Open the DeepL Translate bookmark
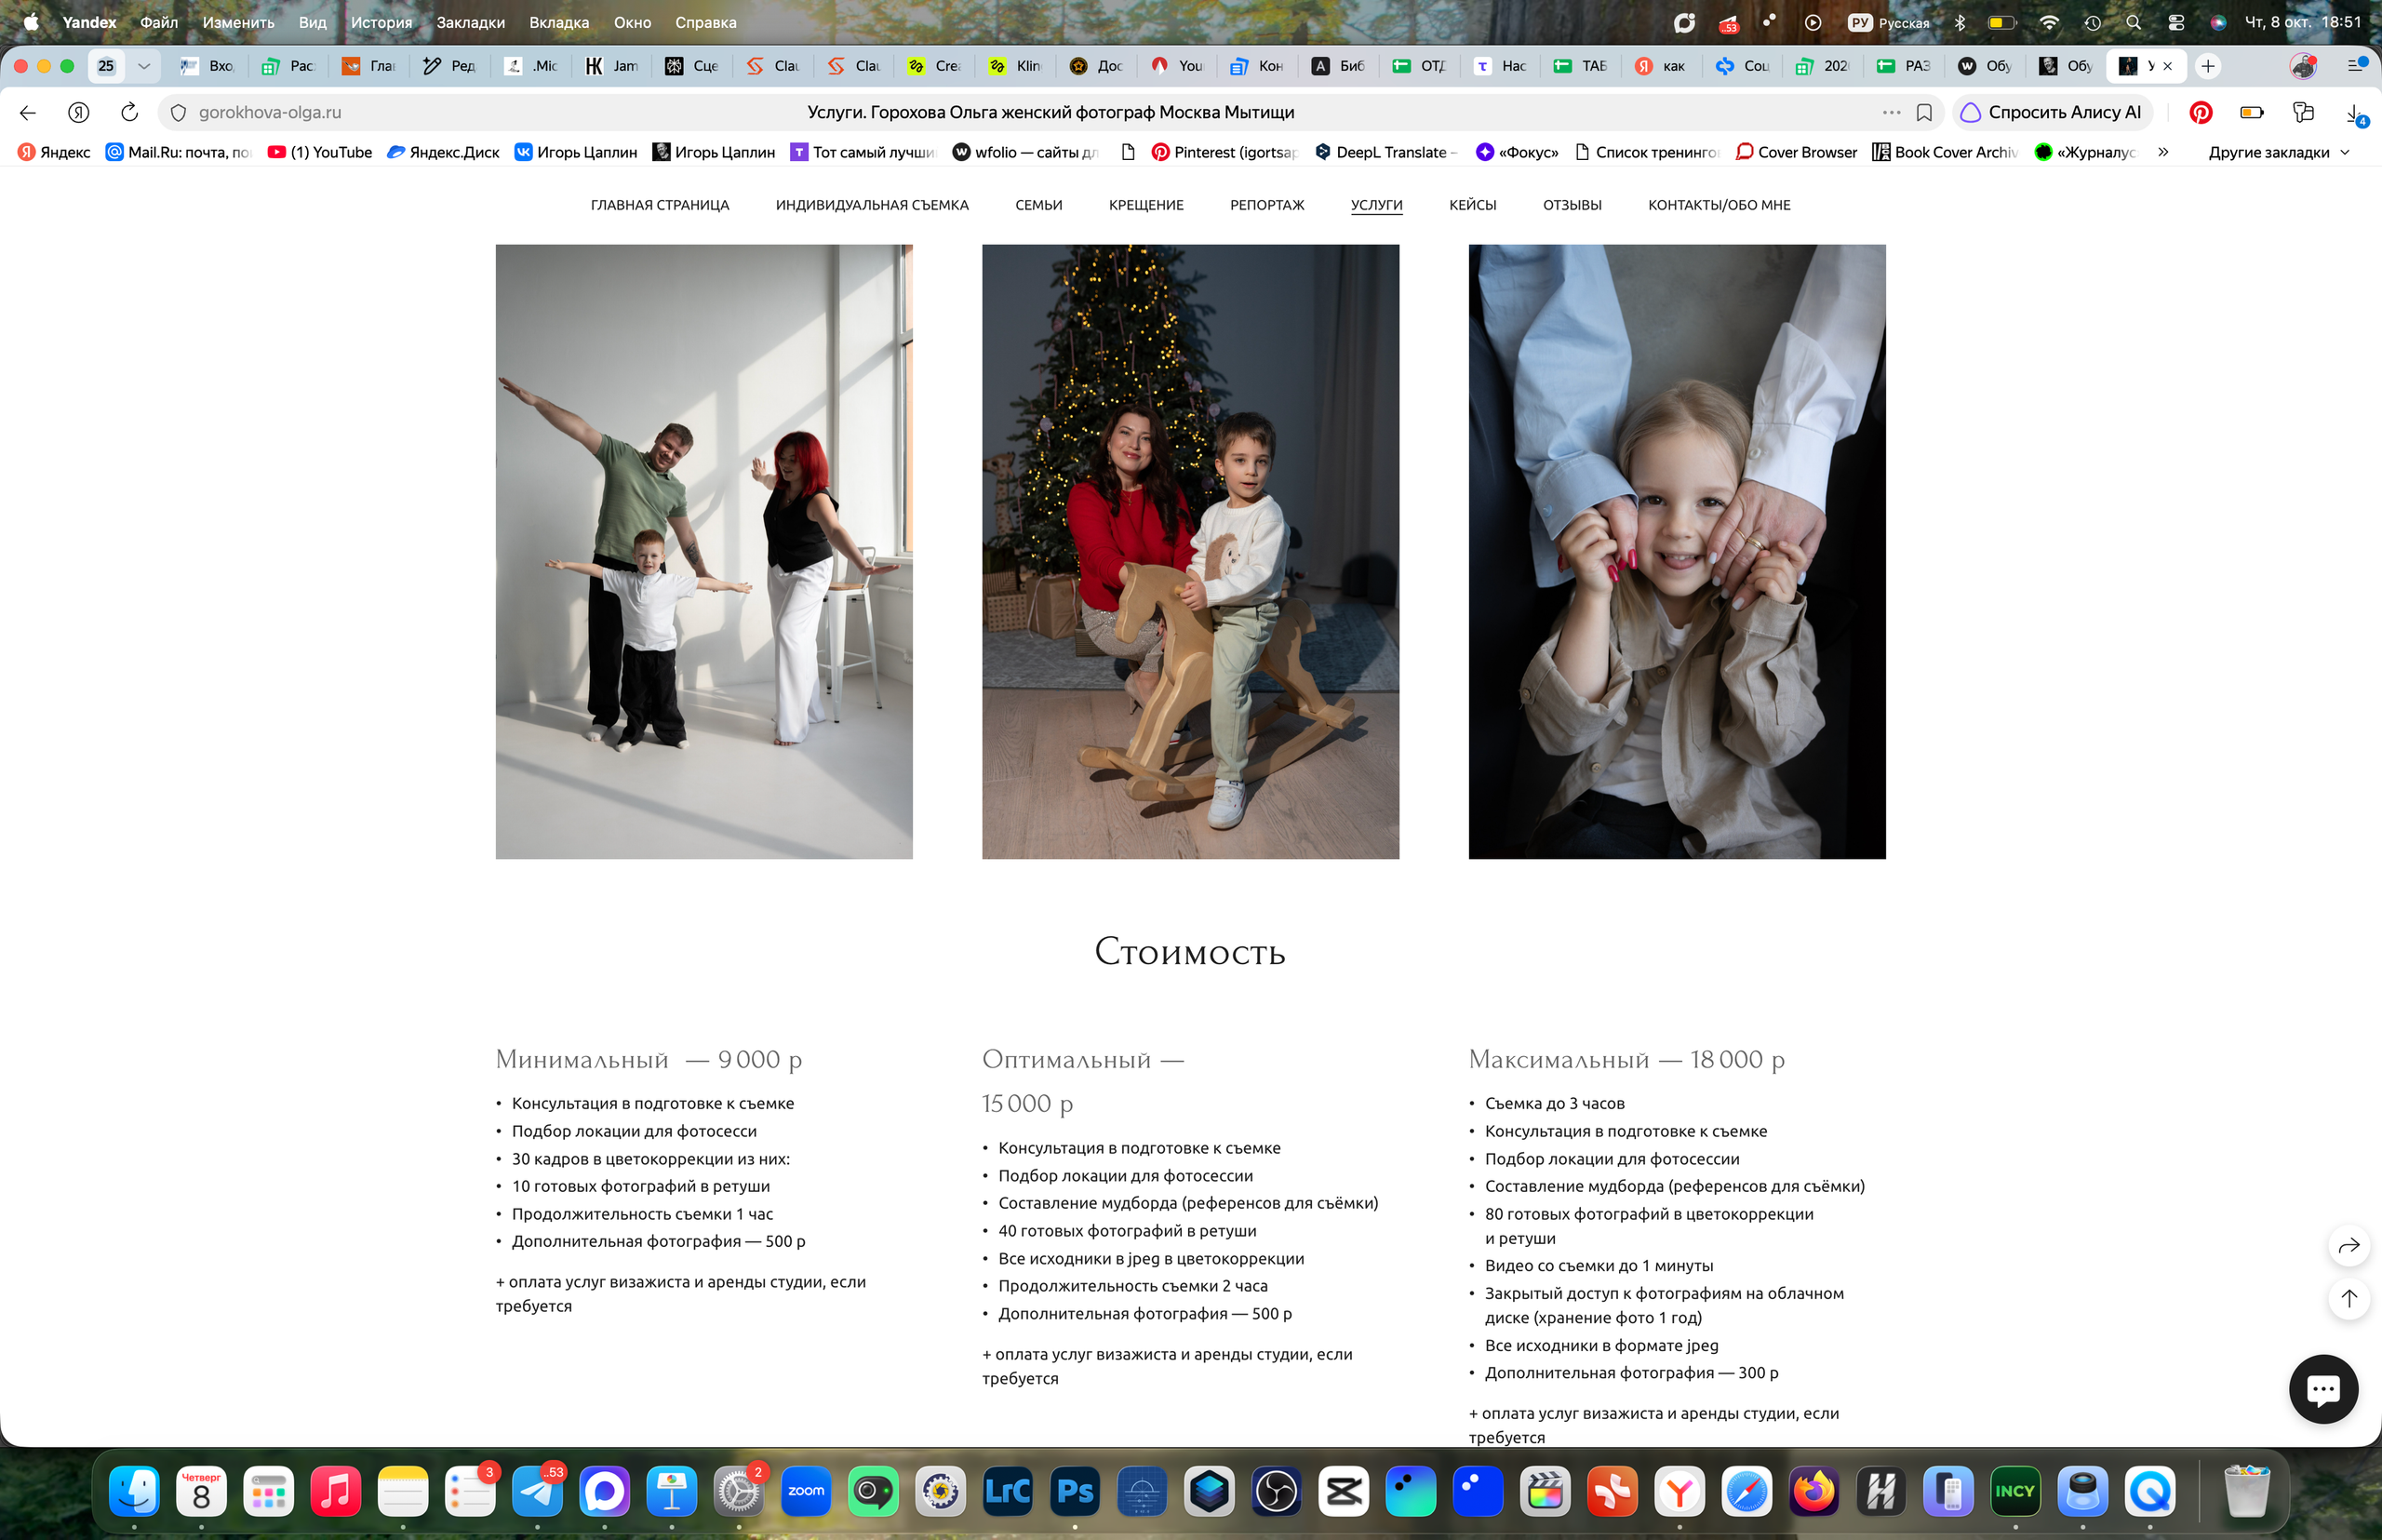 [x=1385, y=152]
